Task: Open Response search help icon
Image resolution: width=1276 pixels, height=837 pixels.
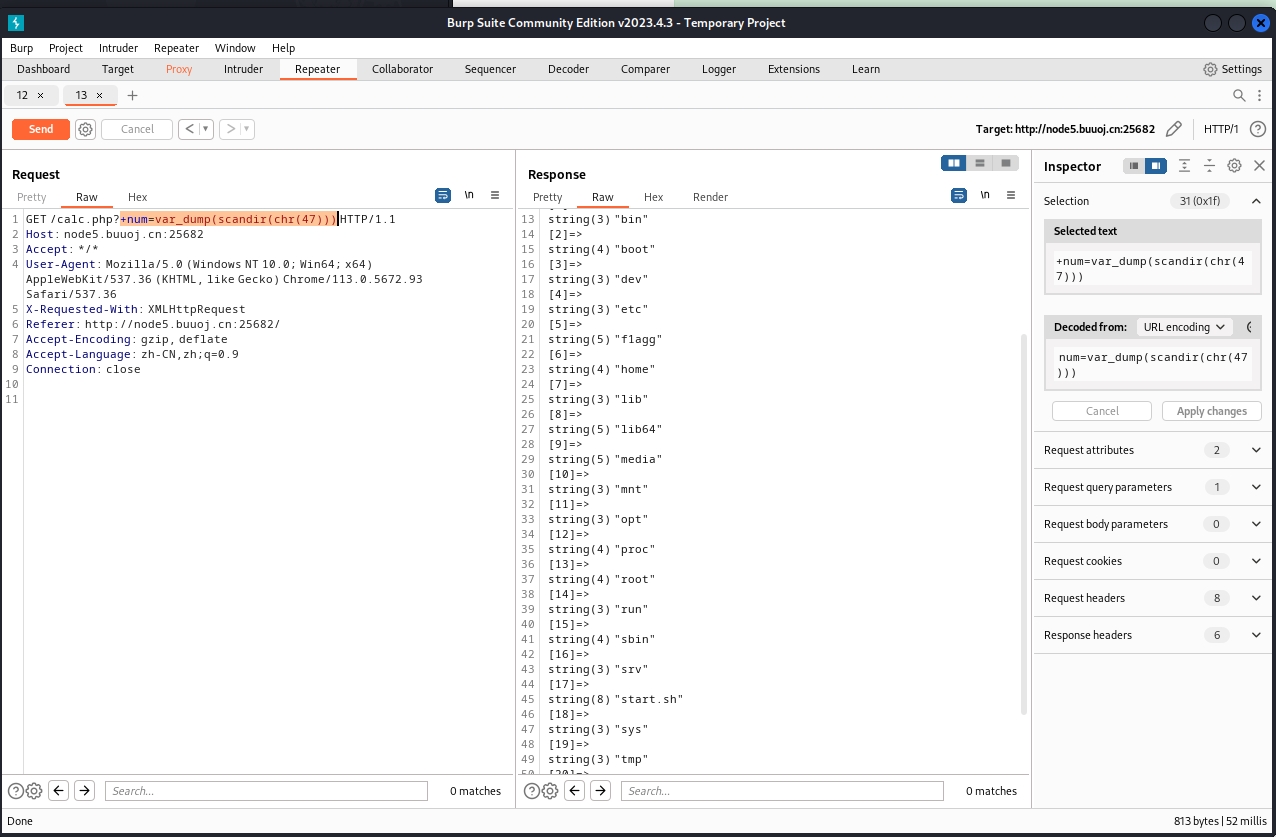Action: (x=531, y=791)
